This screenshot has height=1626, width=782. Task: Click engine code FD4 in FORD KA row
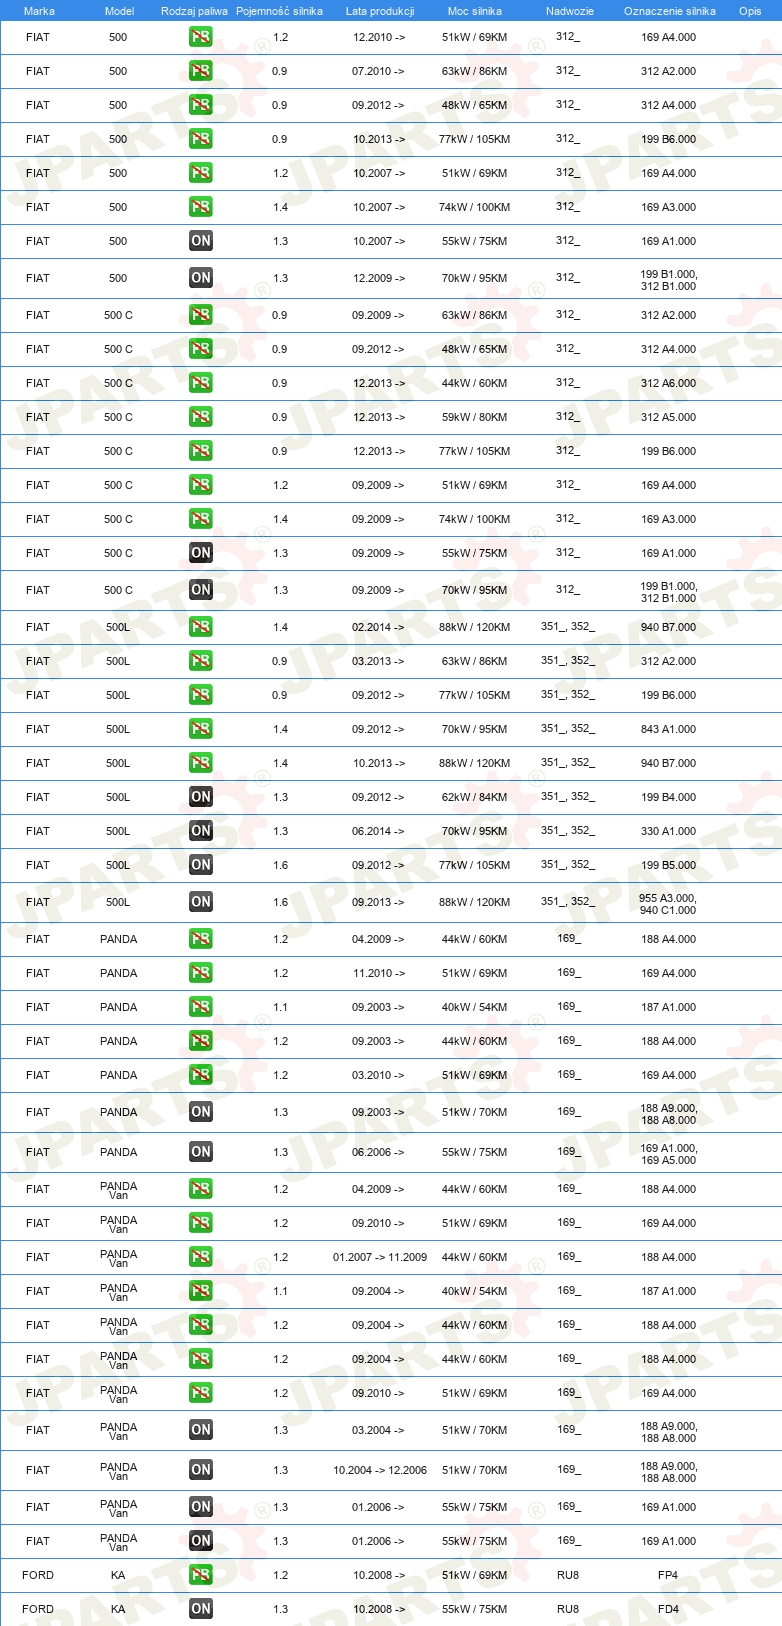coord(668,1609)
